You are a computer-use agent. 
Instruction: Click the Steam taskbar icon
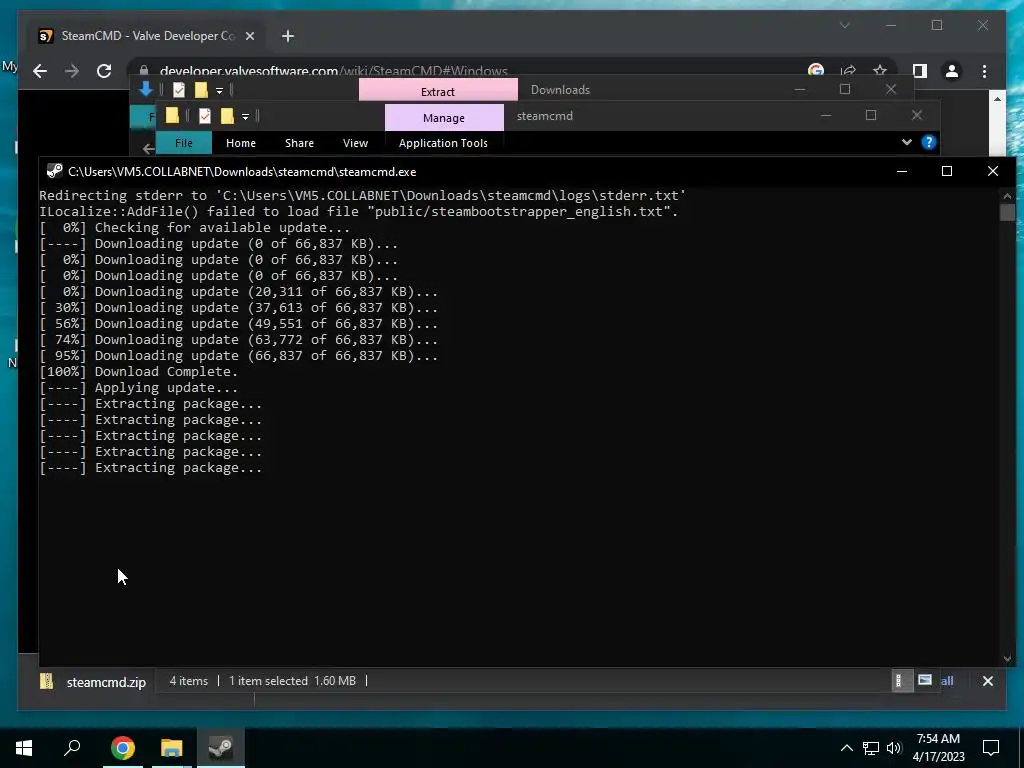tap(221, 748)
